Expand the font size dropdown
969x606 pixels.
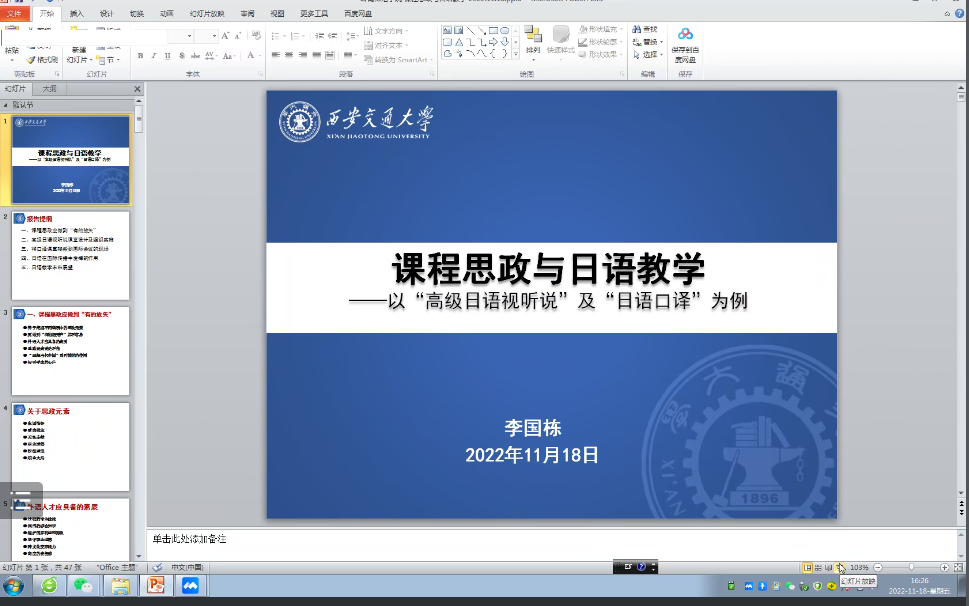pos(215,36)
